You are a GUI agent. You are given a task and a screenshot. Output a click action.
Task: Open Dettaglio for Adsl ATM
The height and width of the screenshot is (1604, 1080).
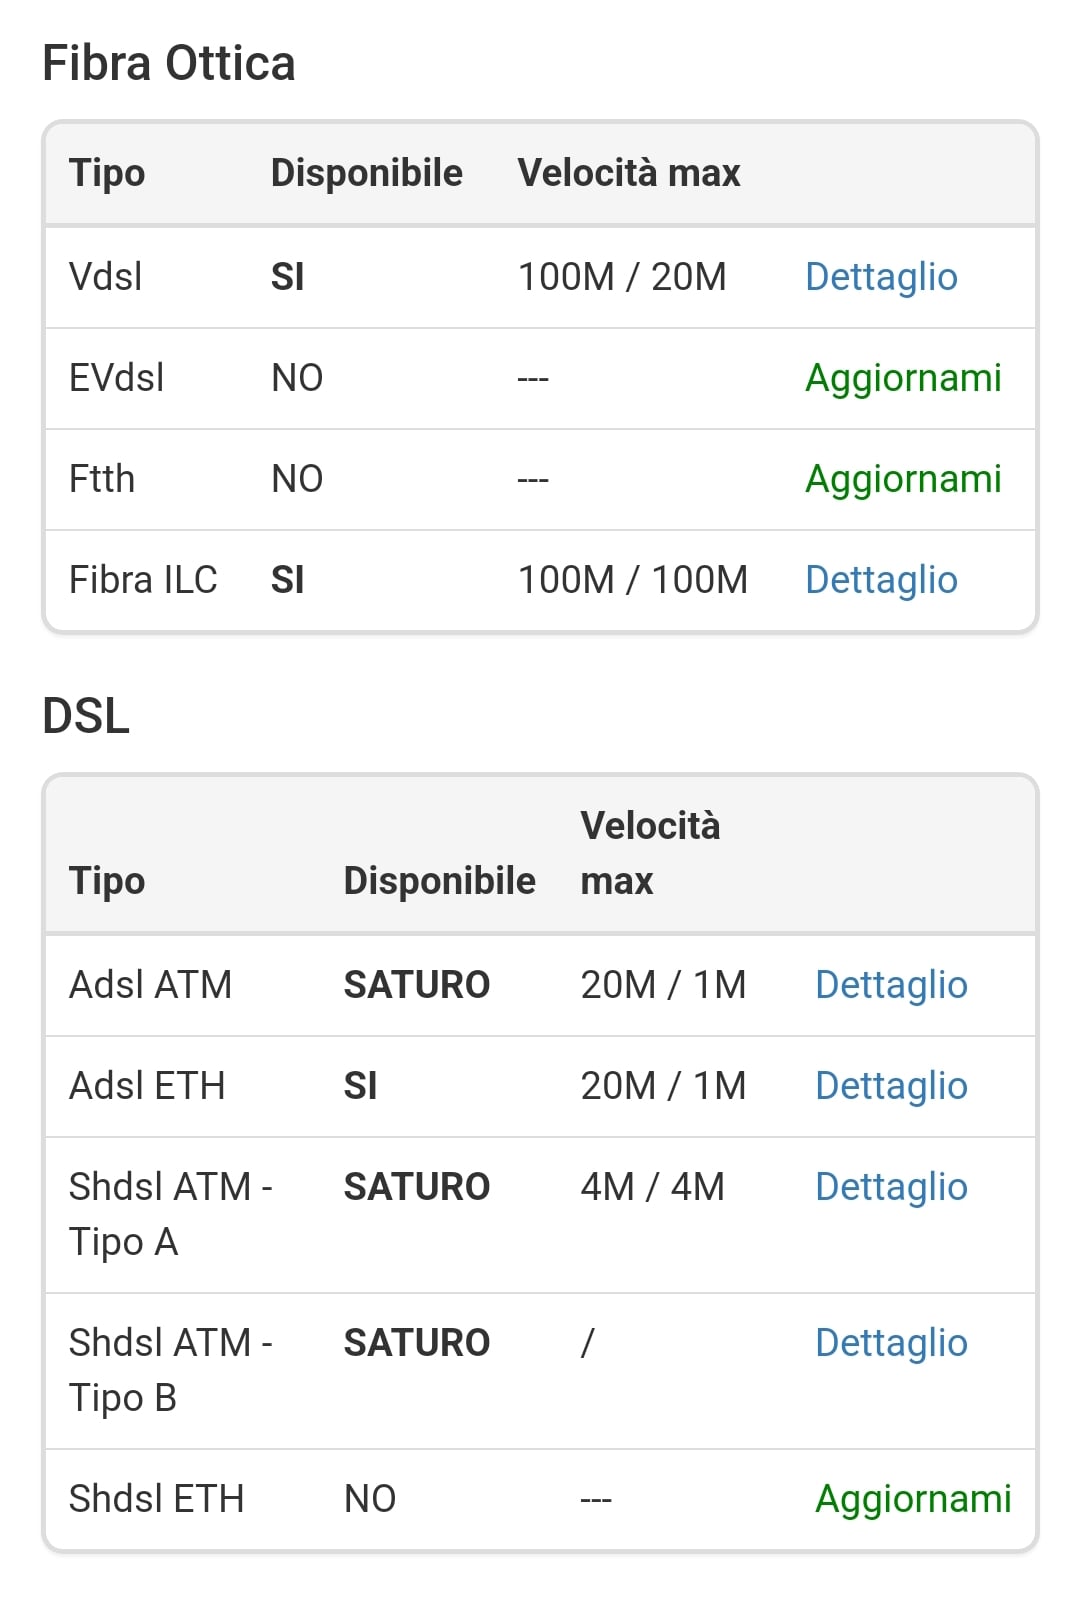click(x=891, y=985)
